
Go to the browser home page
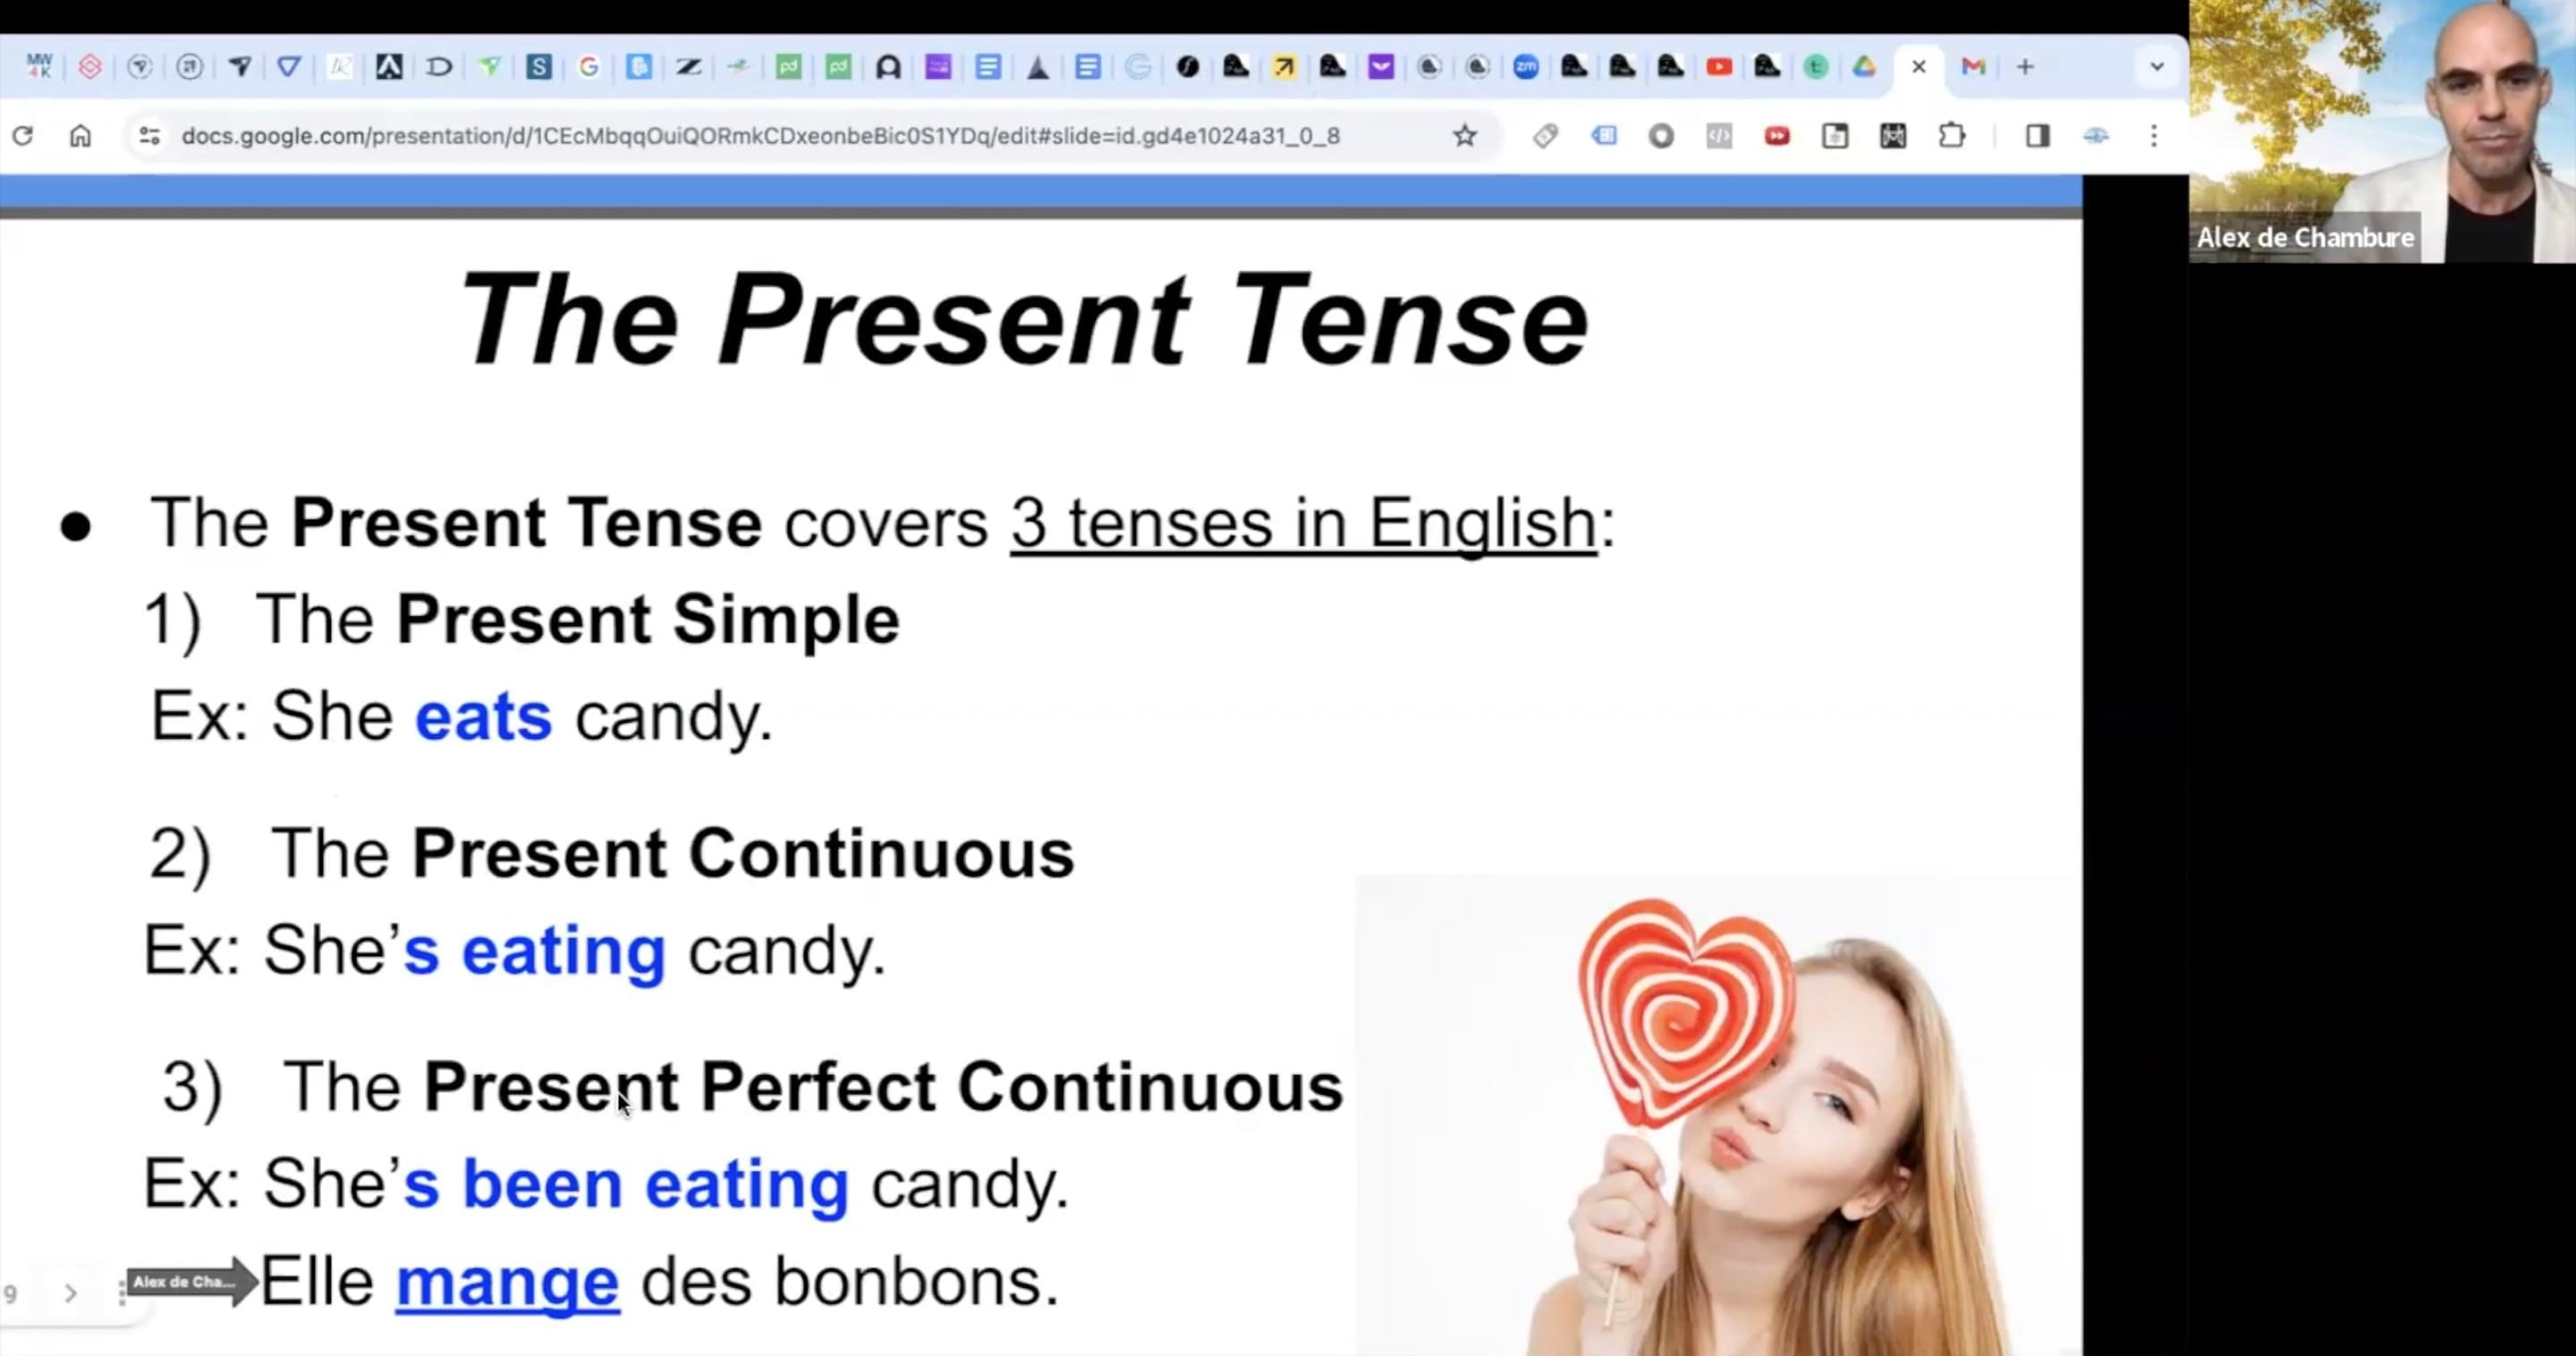80,136
